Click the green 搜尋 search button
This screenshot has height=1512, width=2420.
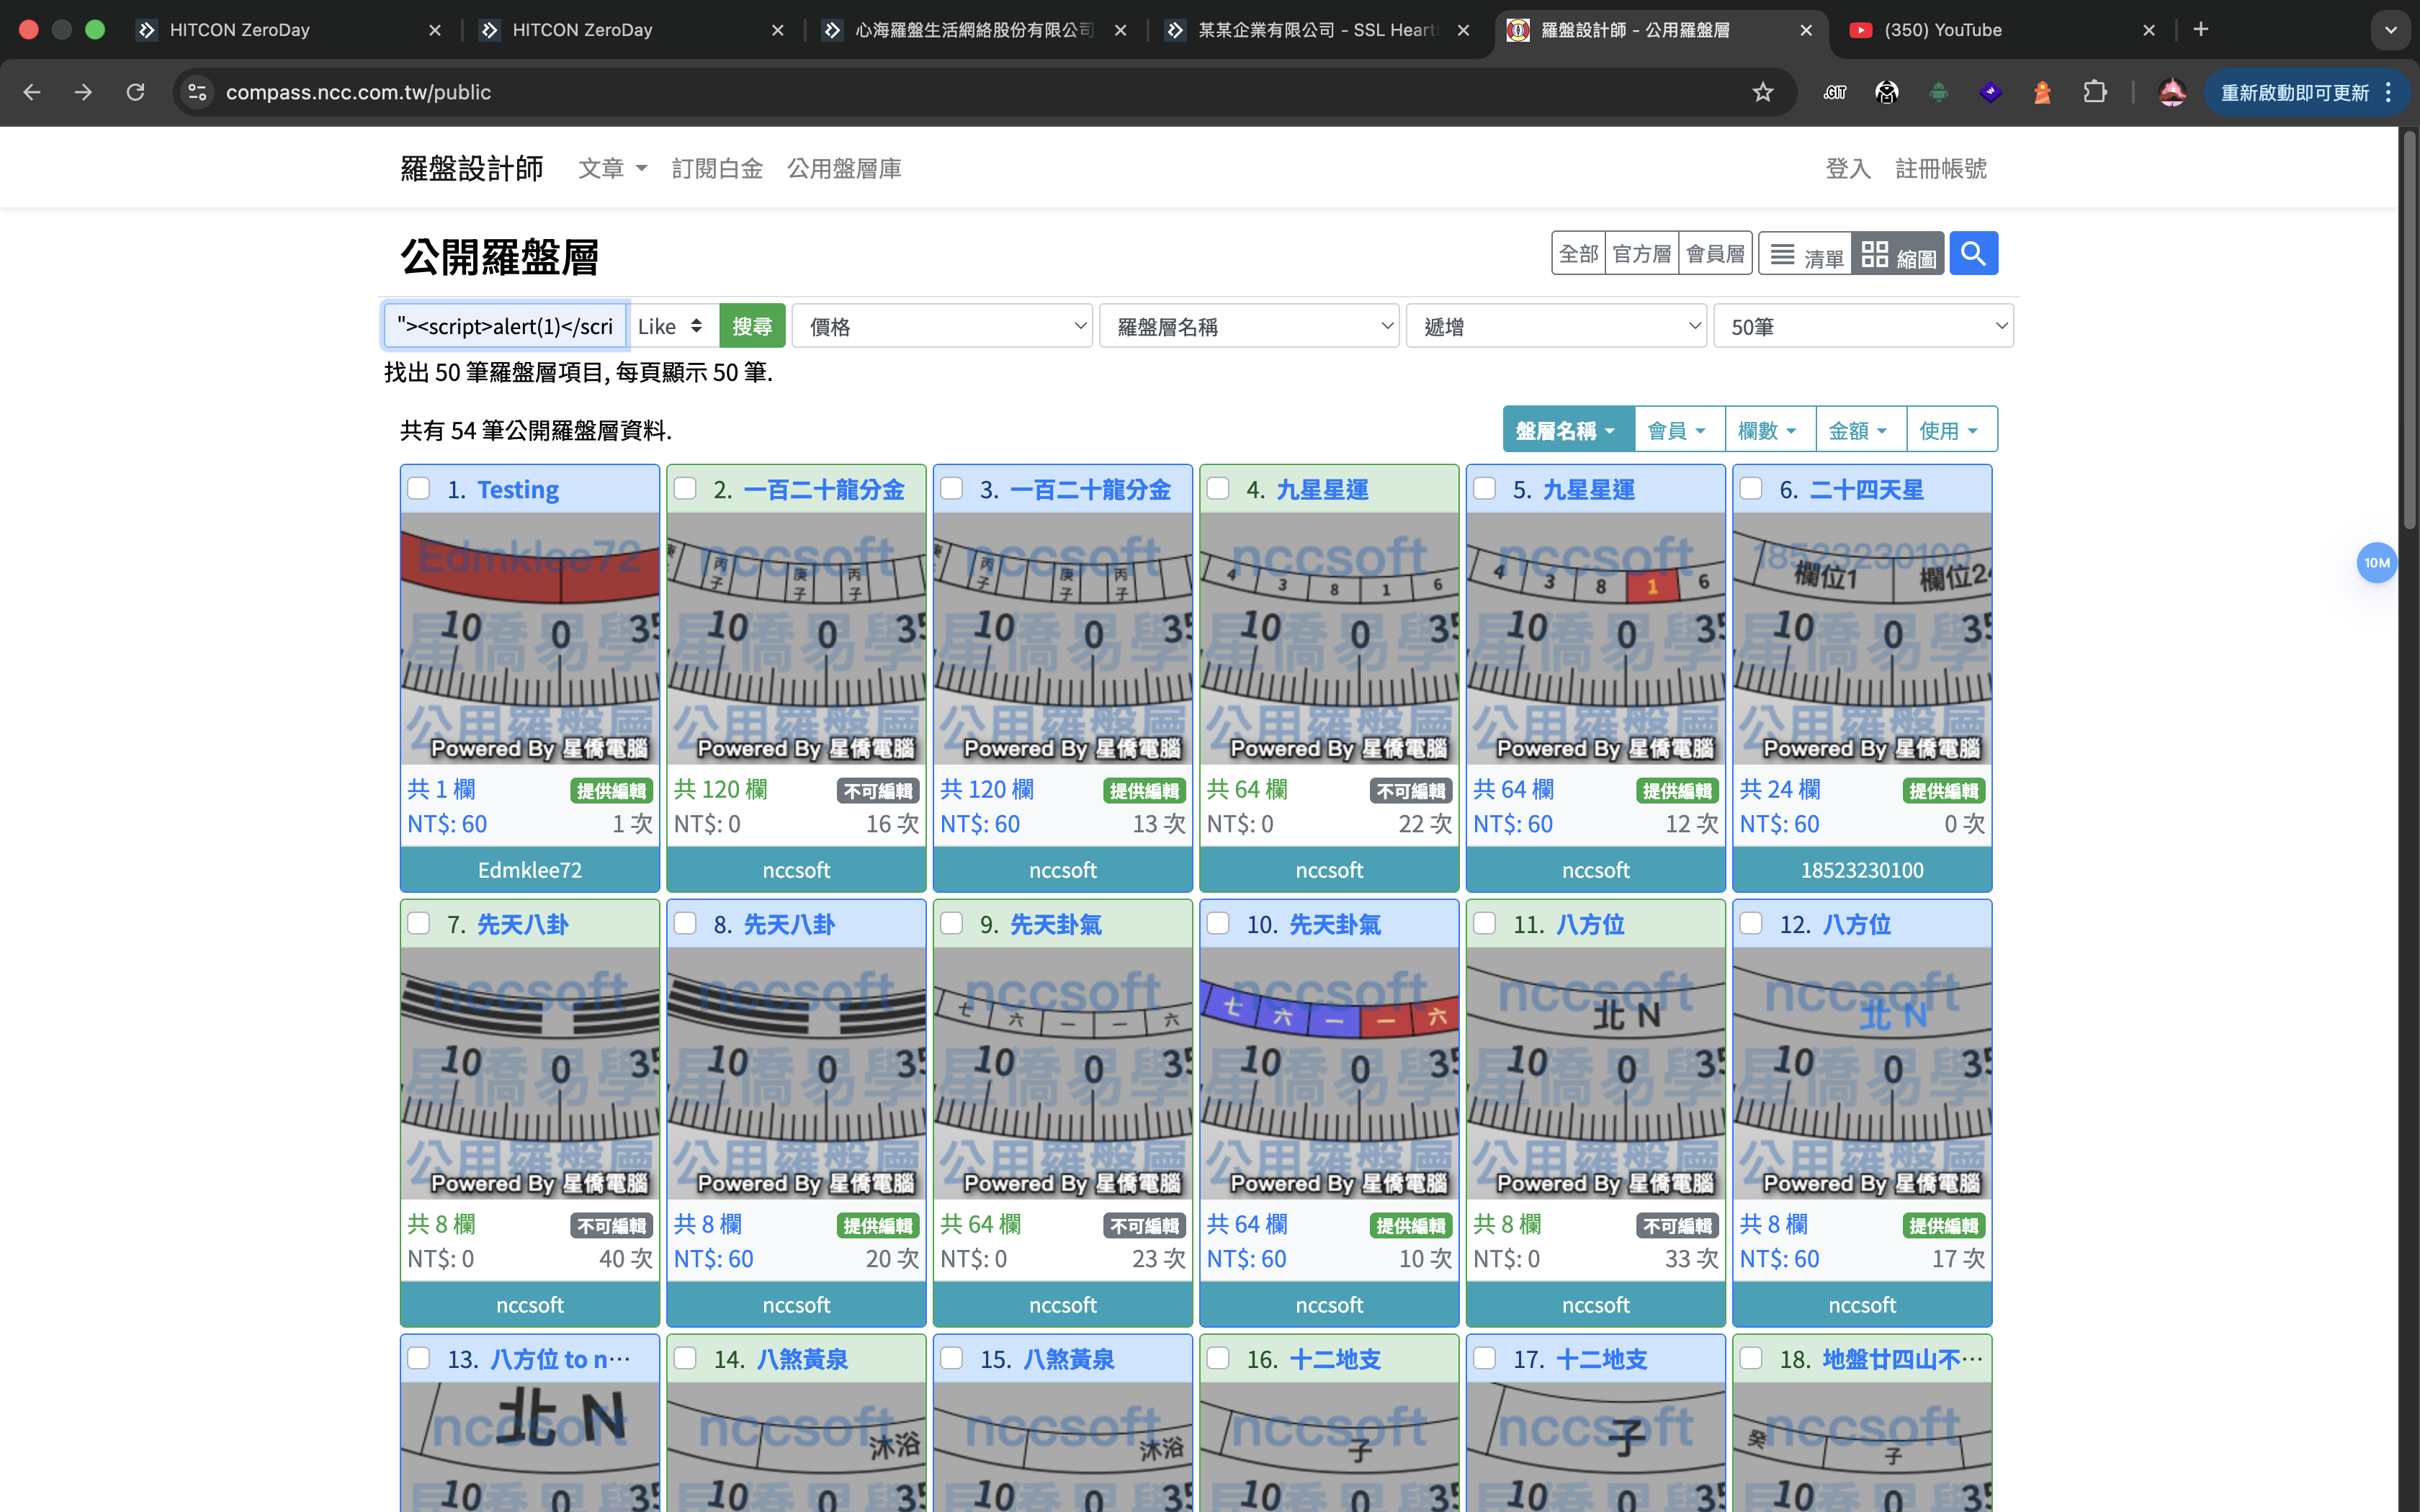(752, 326)
